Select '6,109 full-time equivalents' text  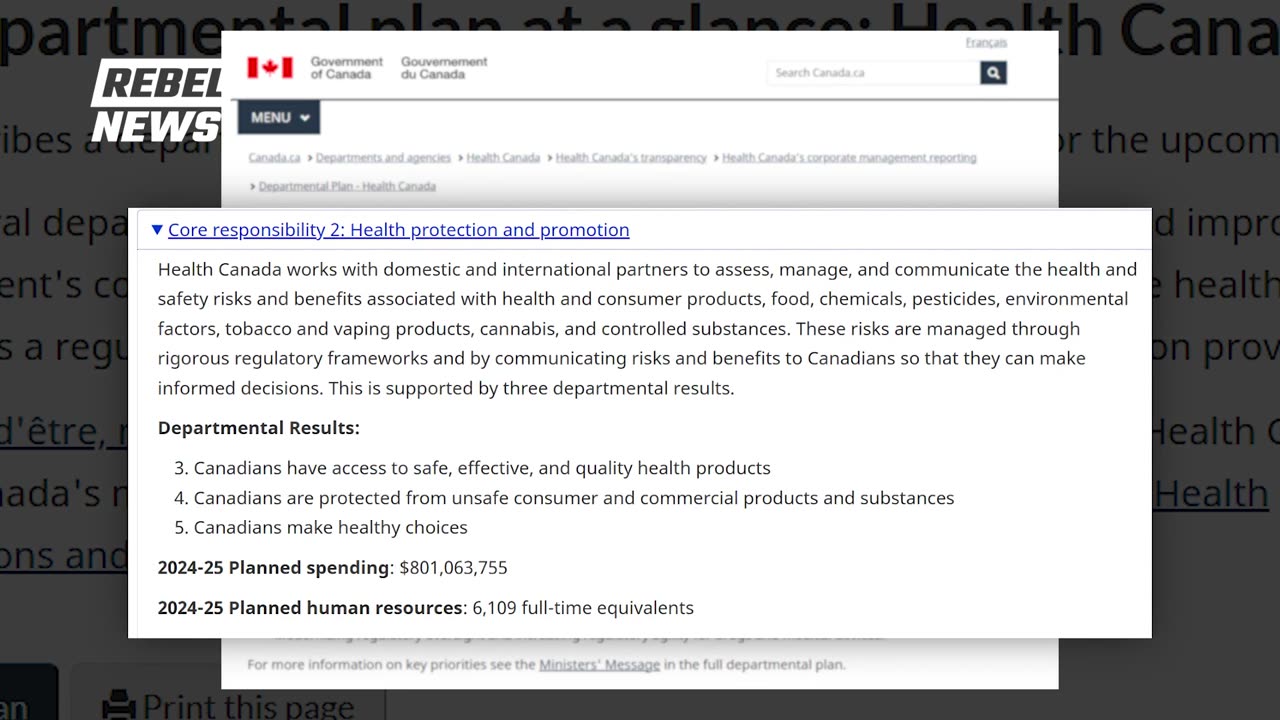[583, 607]
